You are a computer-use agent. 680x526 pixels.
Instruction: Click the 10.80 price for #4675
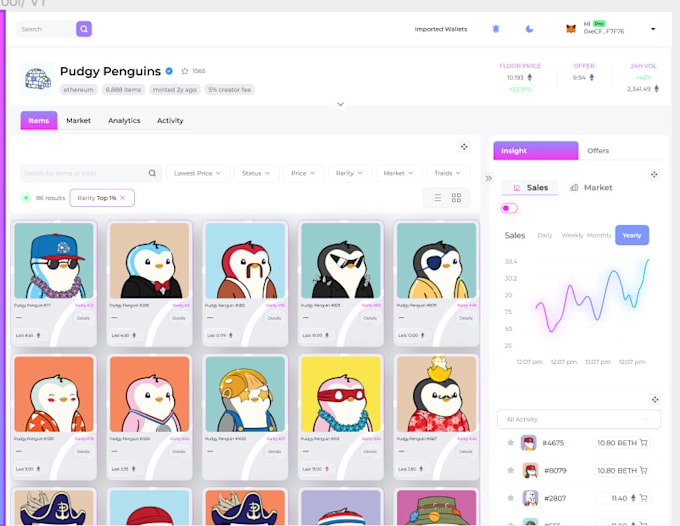pyautogui.click(x=617, y=443)
